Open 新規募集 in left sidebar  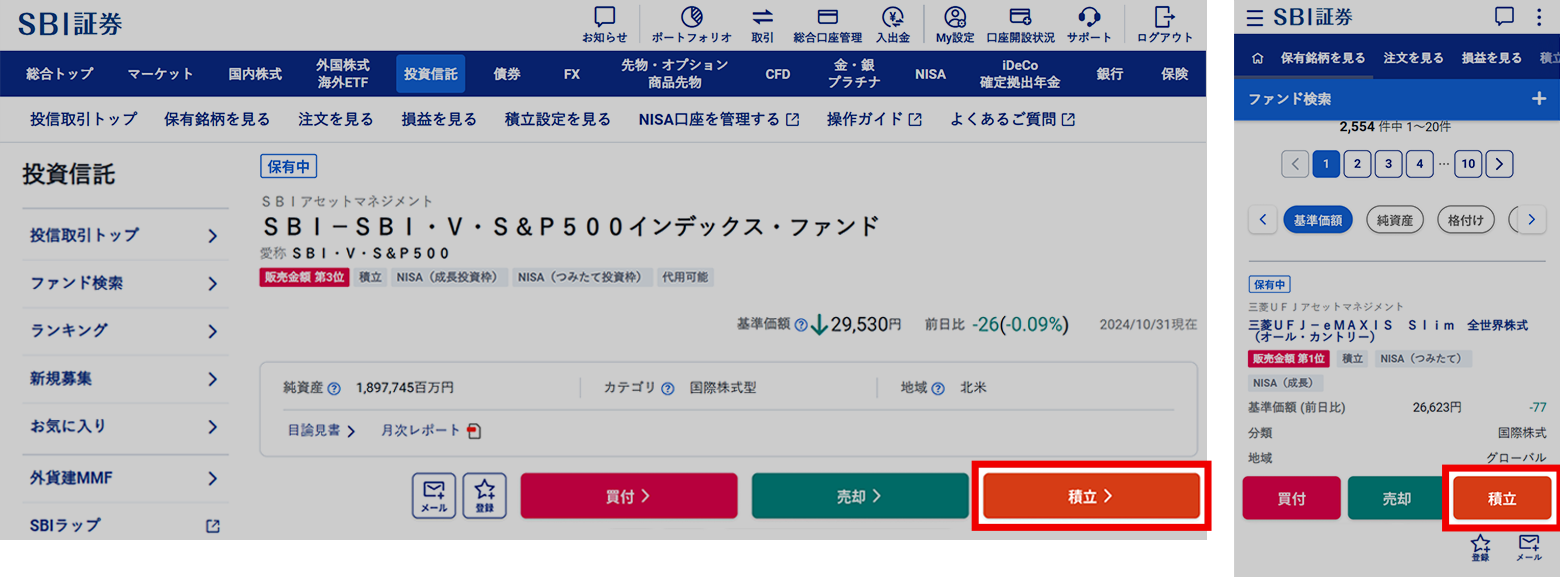point(125,379)
